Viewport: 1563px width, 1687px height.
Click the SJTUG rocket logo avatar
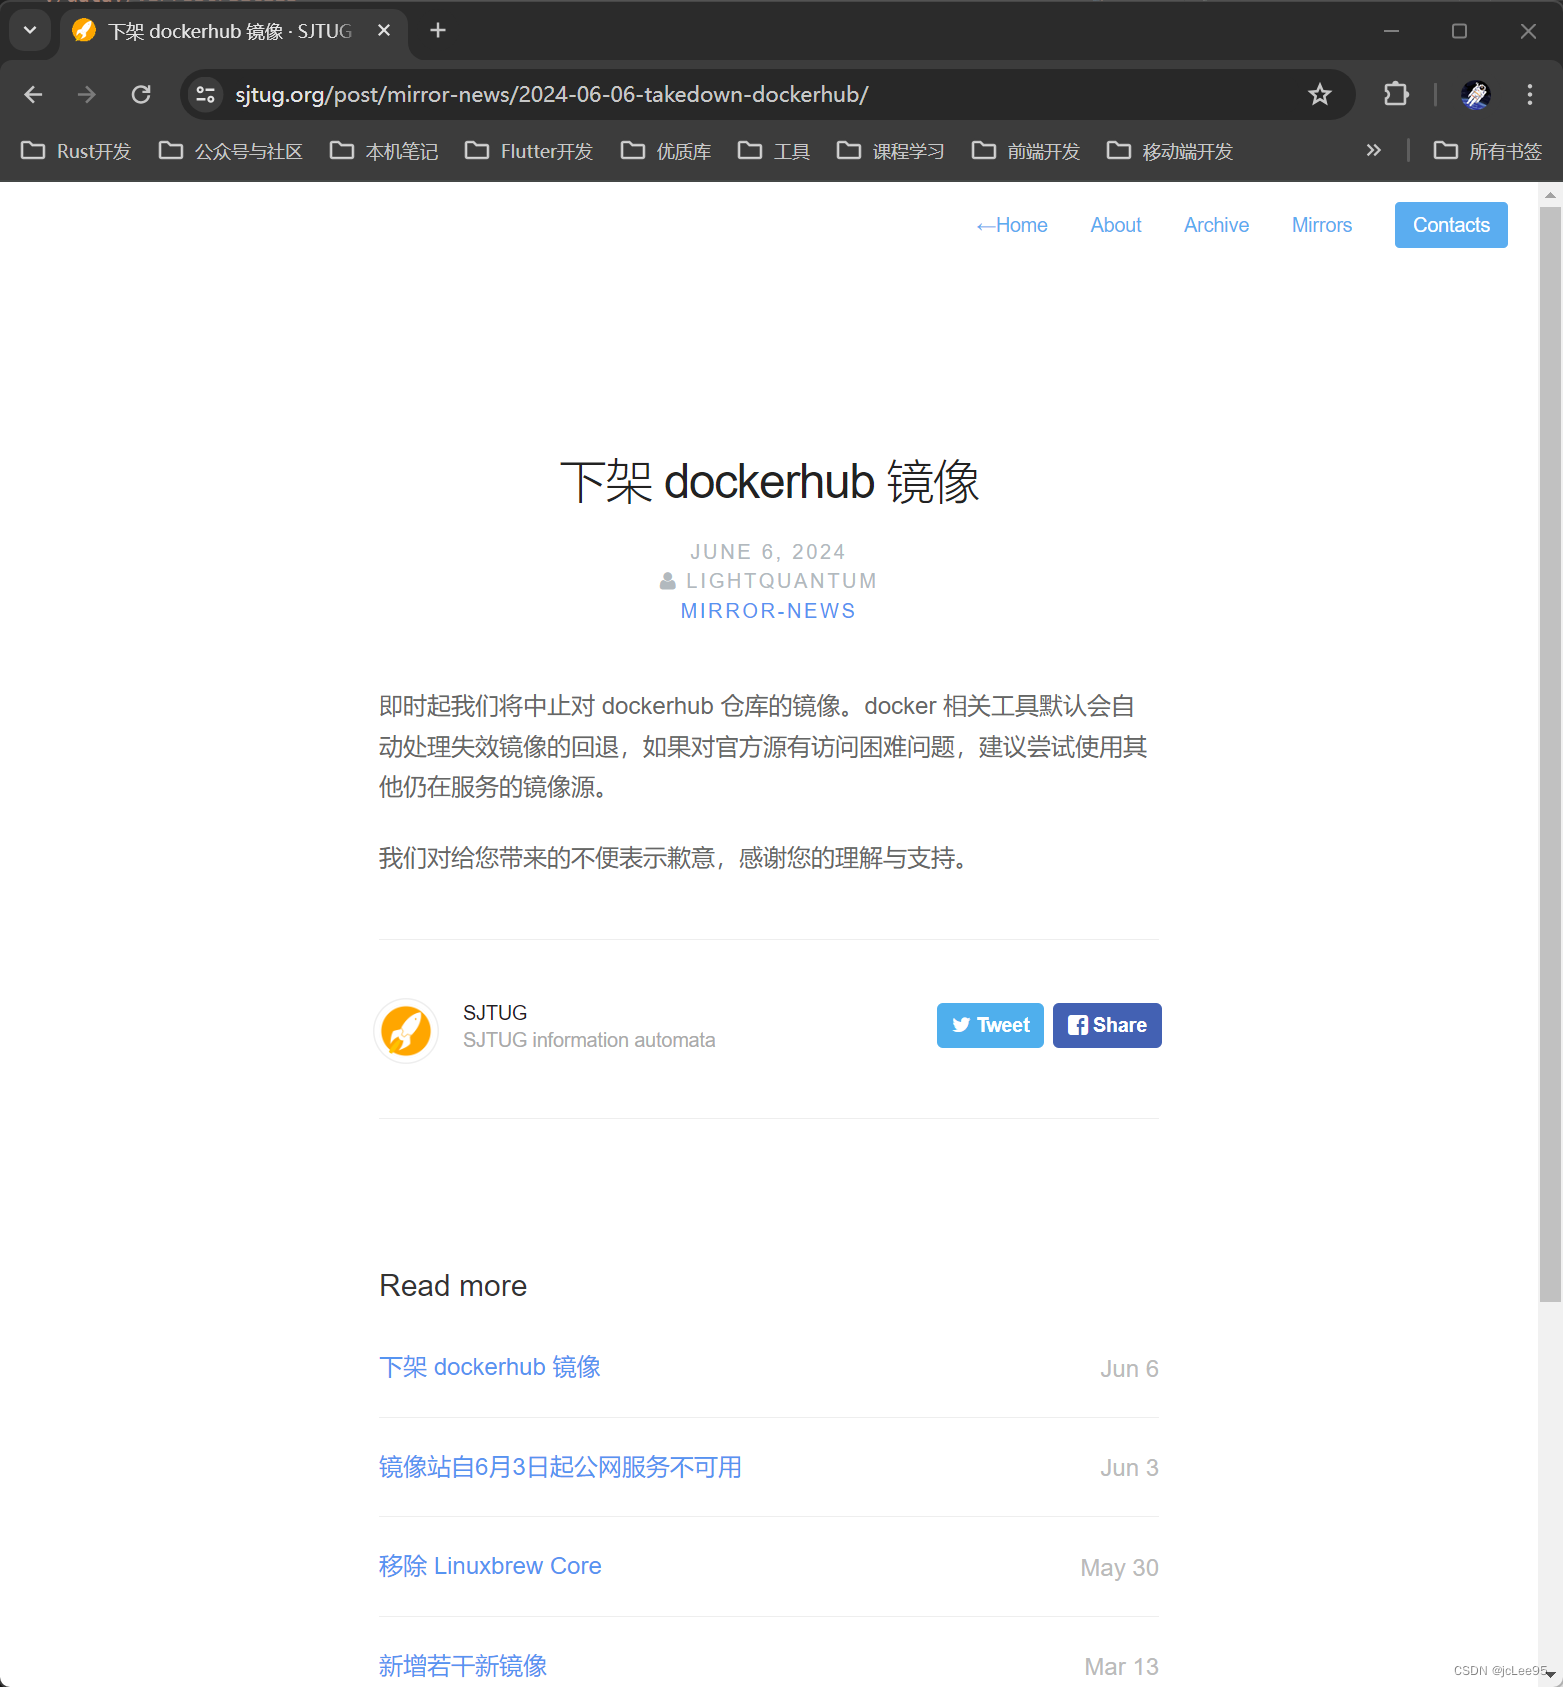[406, 1031]
